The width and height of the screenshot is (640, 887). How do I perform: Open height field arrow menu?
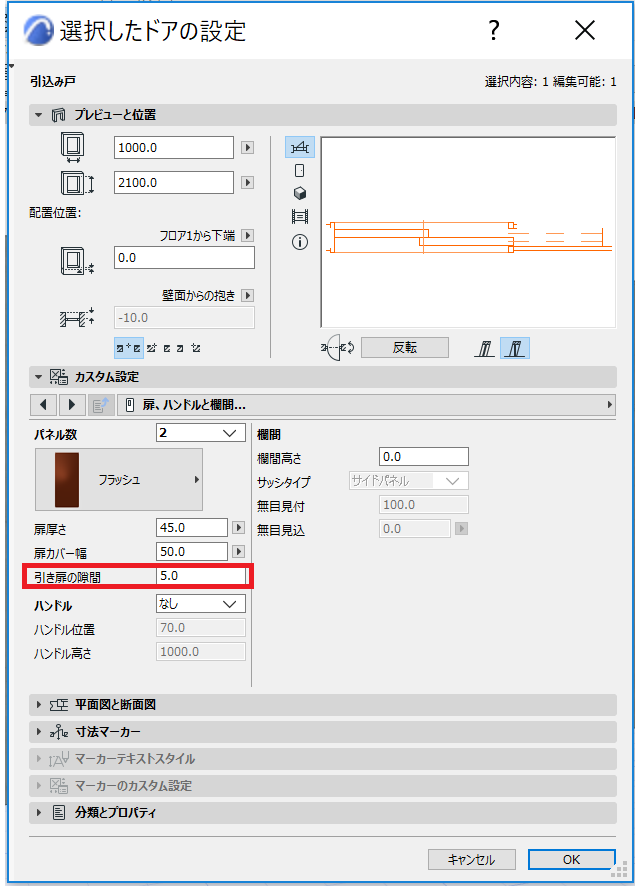(x=247, y=183)
